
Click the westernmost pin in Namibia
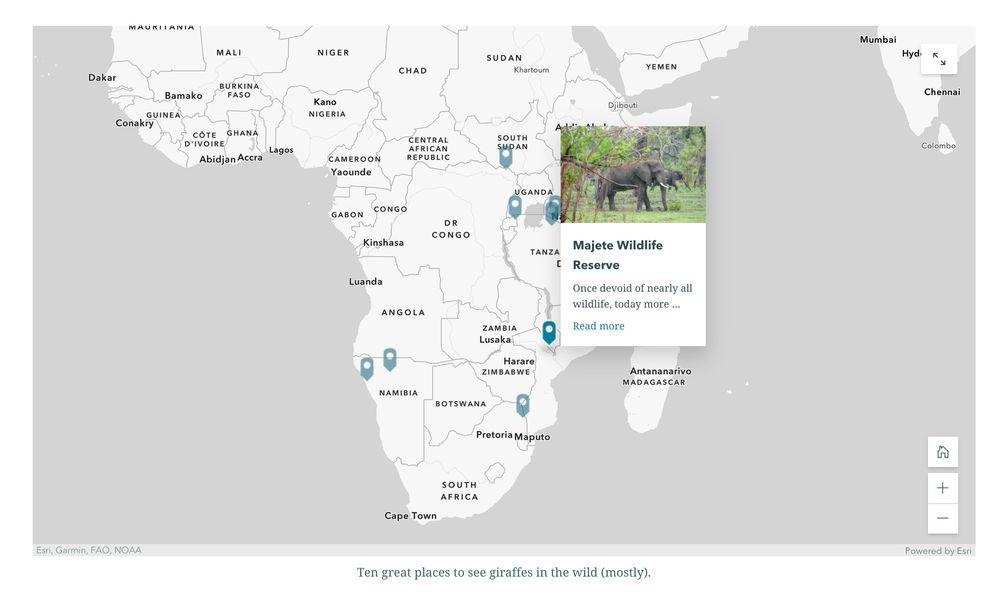367,367
